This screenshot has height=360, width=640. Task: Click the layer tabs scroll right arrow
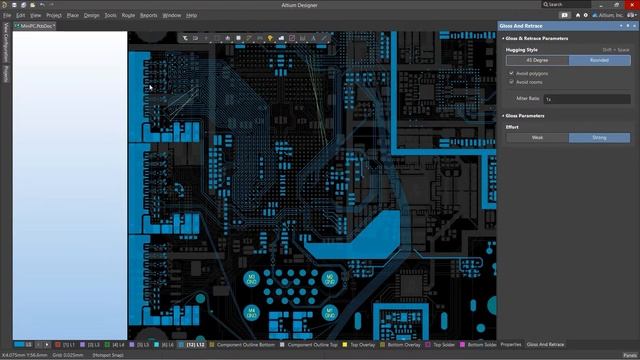click(x=47, y=345)
